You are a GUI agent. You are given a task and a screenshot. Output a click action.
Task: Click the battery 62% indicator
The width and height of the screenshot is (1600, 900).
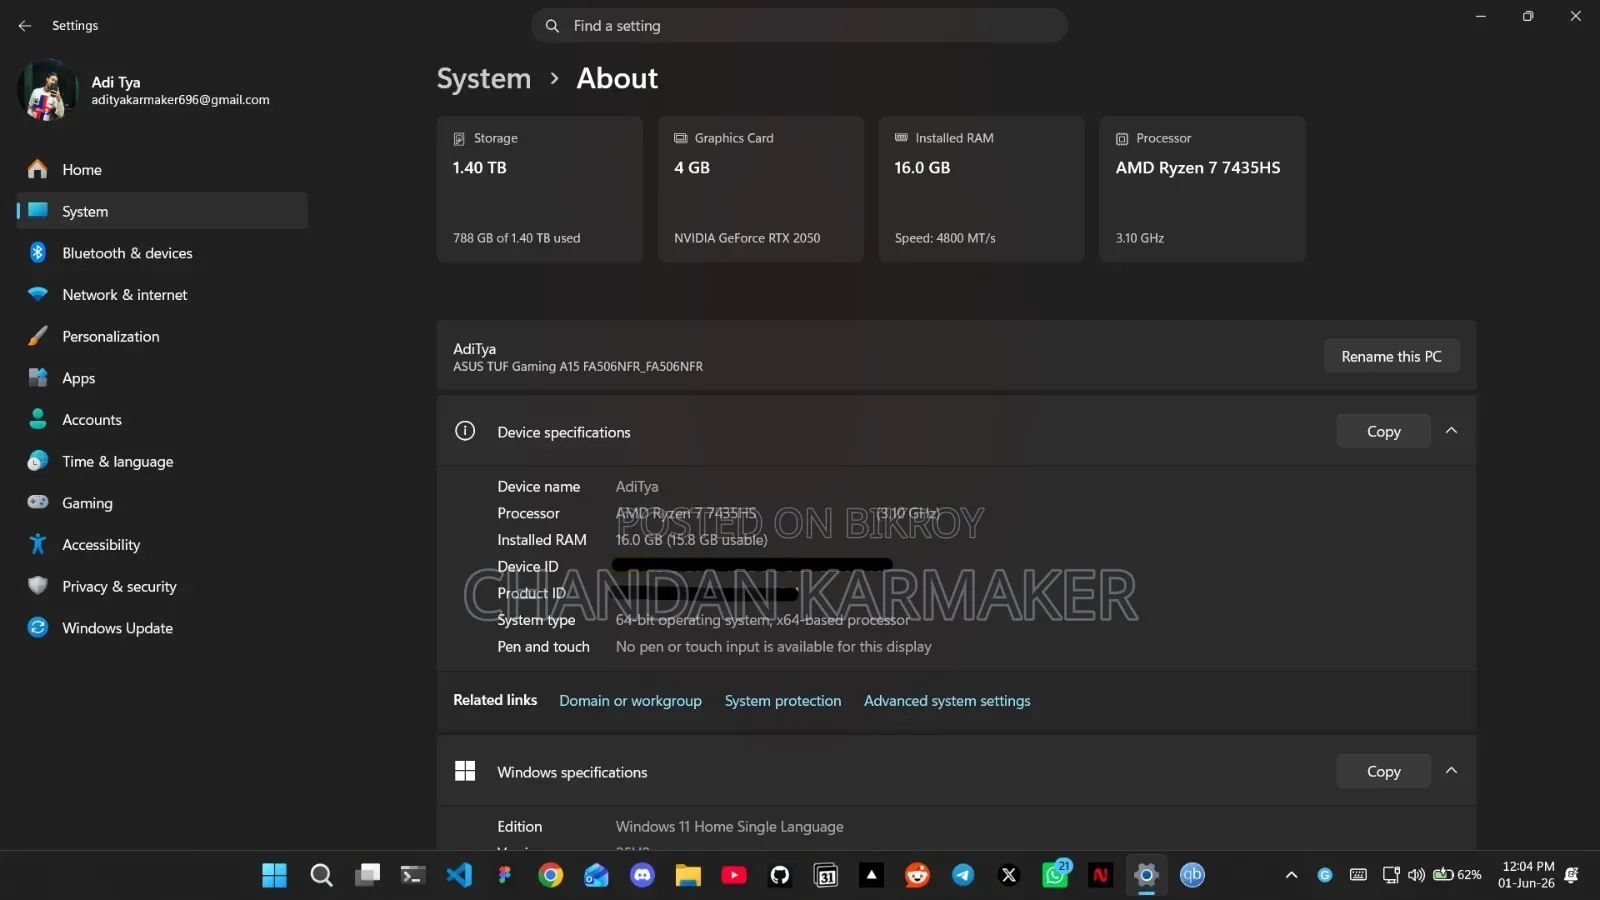coord(1457,875)
